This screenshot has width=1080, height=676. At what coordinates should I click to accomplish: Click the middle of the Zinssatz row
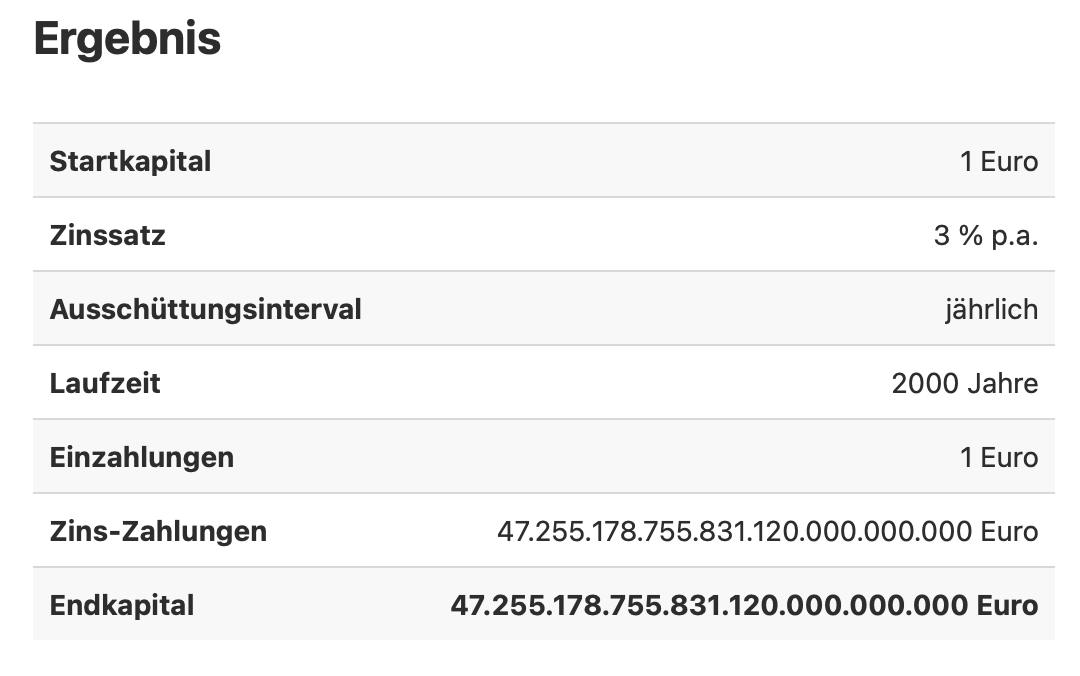tap(544, 234)
